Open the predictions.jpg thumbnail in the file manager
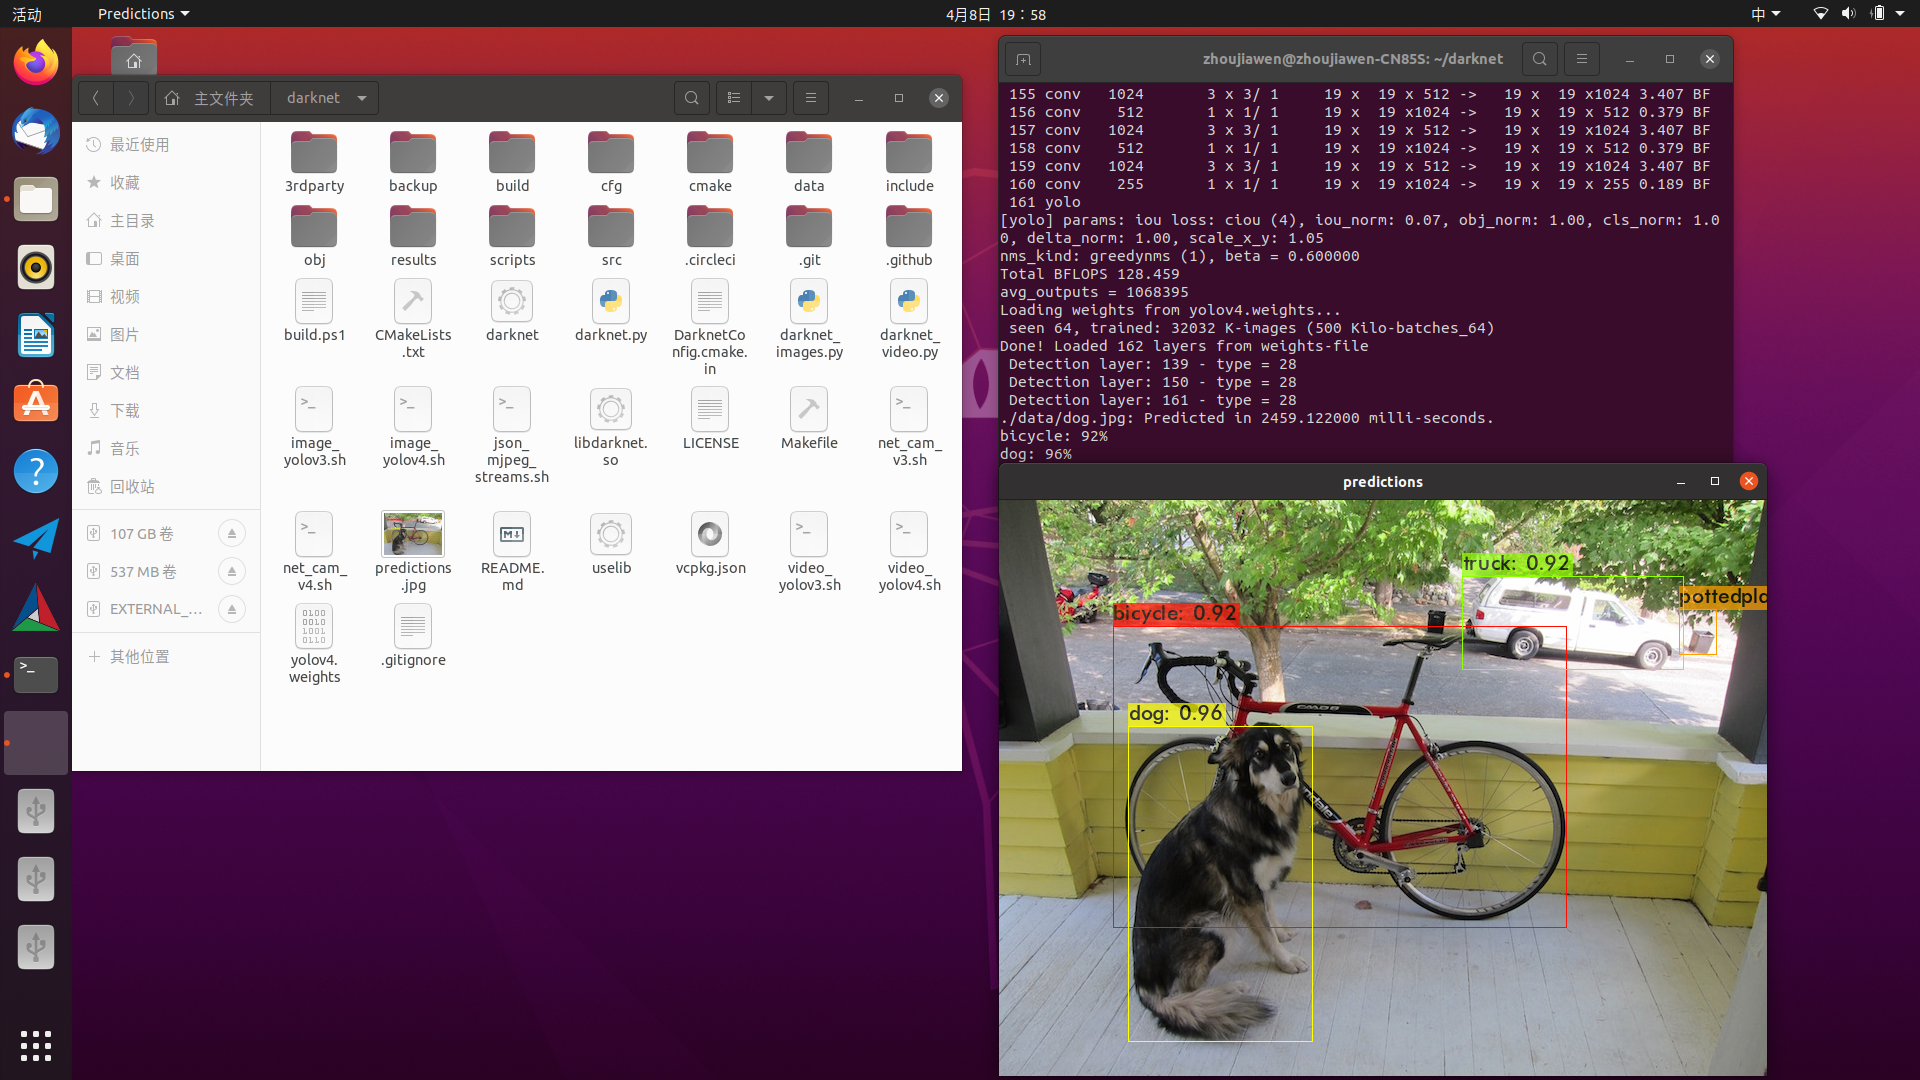Image resolution: width=1920 pixels, height=1080 pixels. click(x=412, y=534)
